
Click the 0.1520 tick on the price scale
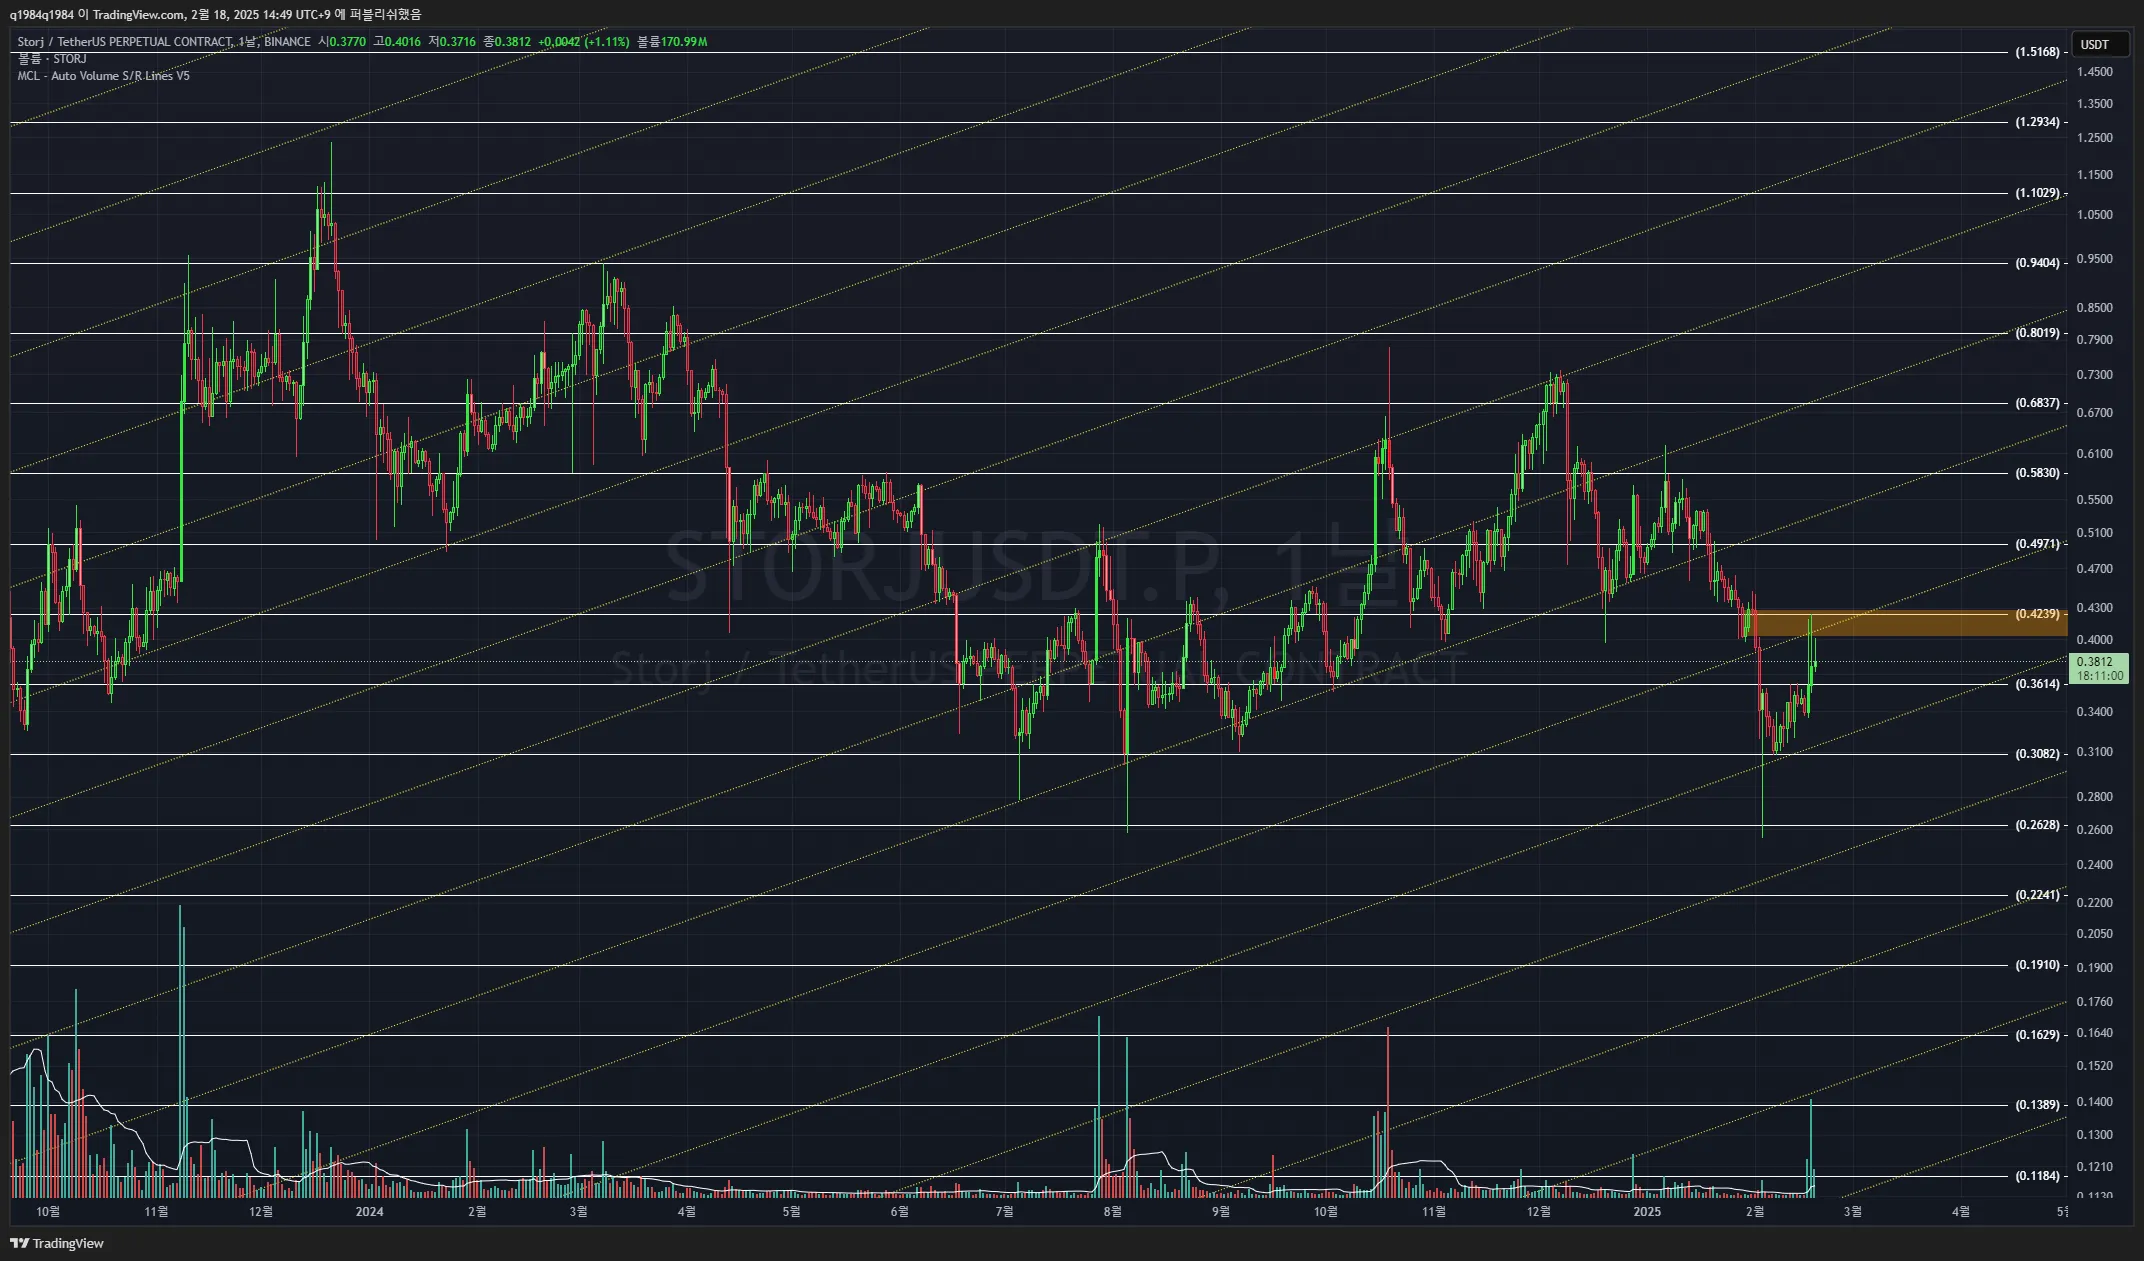point(2095,1066)
